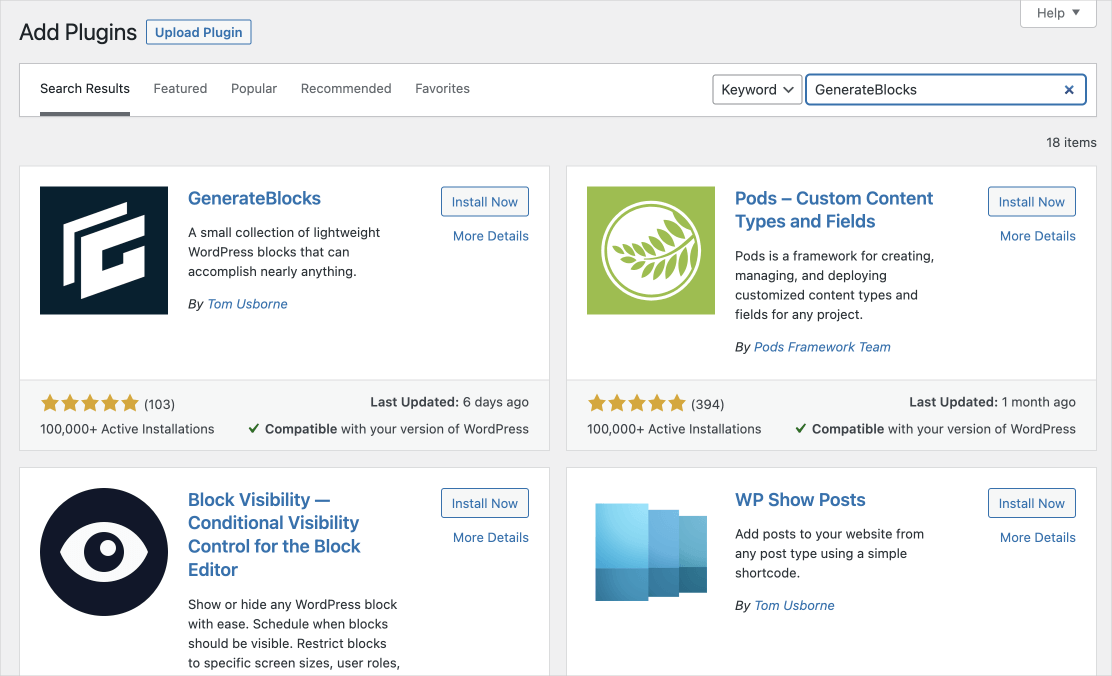Click GenerateBlocks "100,000+ Active Installations" text
Viewport: 1112px width, 676px height.
coord(127,429)
